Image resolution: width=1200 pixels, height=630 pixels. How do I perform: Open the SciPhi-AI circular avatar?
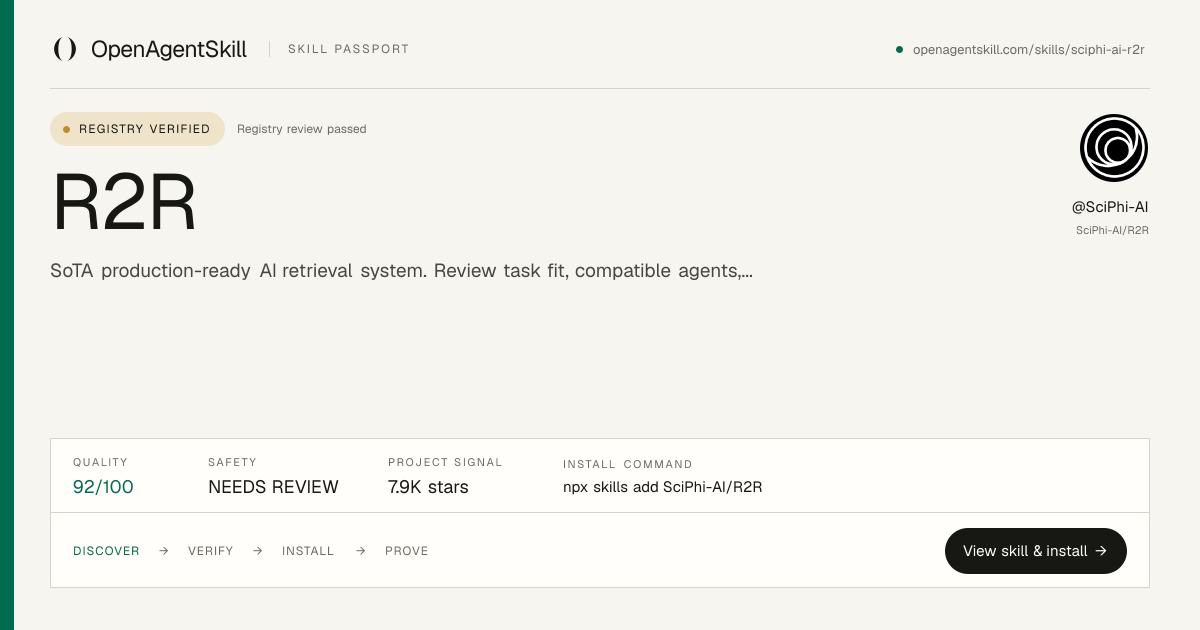1113,148
